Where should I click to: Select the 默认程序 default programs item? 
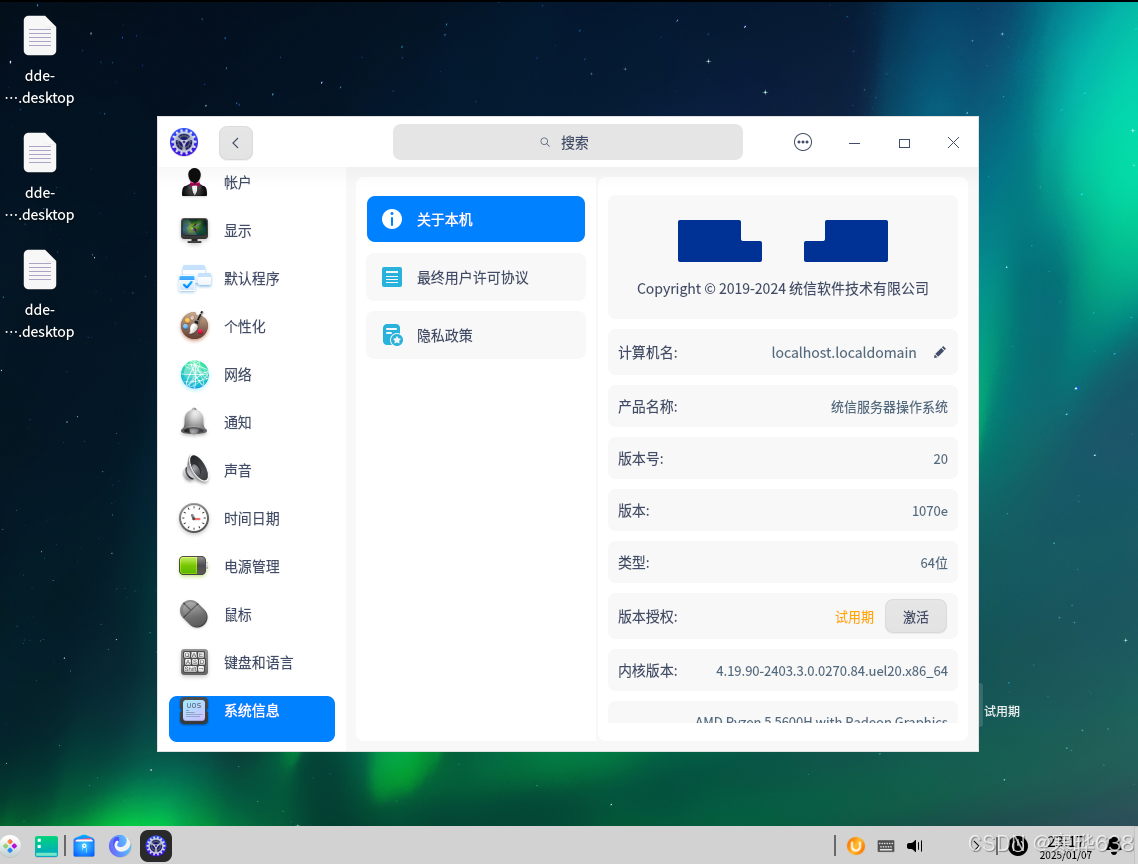click(252, 279)
